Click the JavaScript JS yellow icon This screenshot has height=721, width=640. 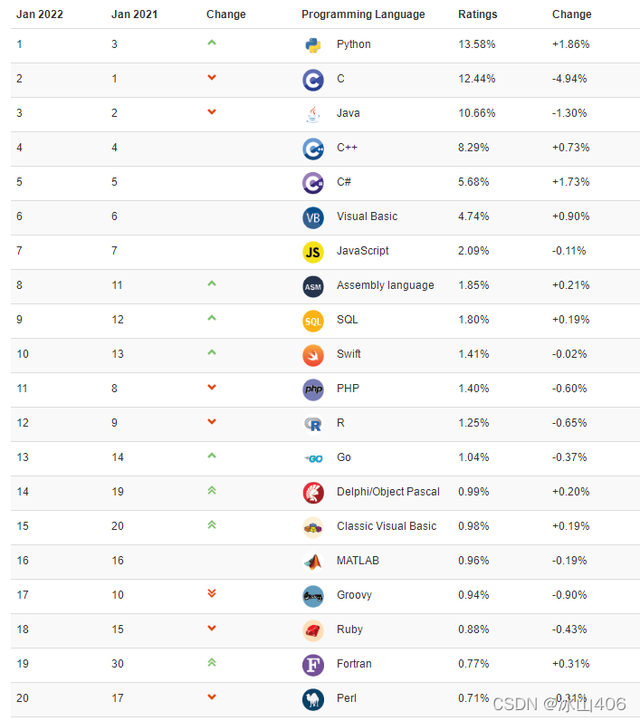pyautogui.click(x=313, y=252)
